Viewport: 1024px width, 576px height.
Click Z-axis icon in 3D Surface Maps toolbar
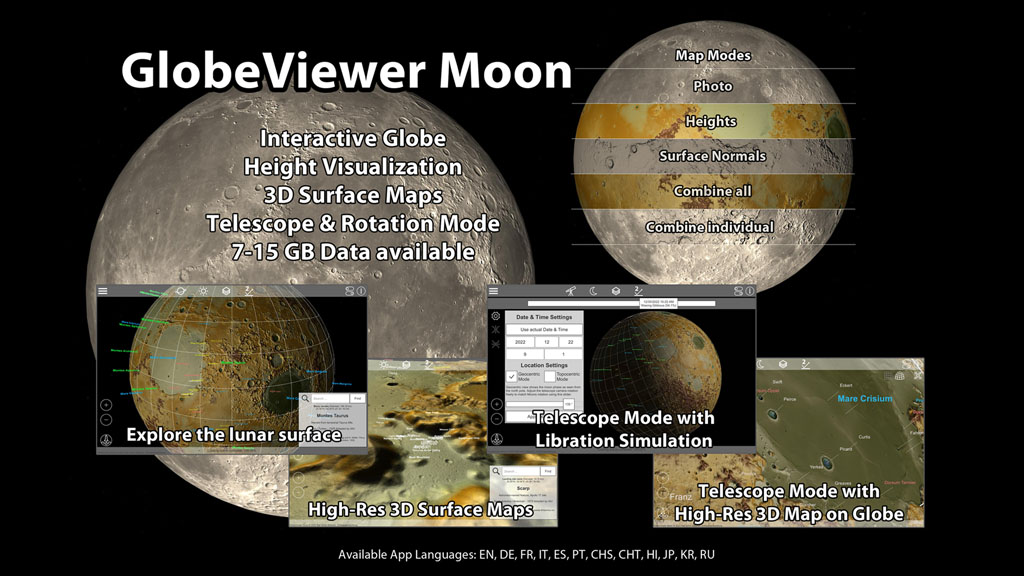click(x=429, y=364)
